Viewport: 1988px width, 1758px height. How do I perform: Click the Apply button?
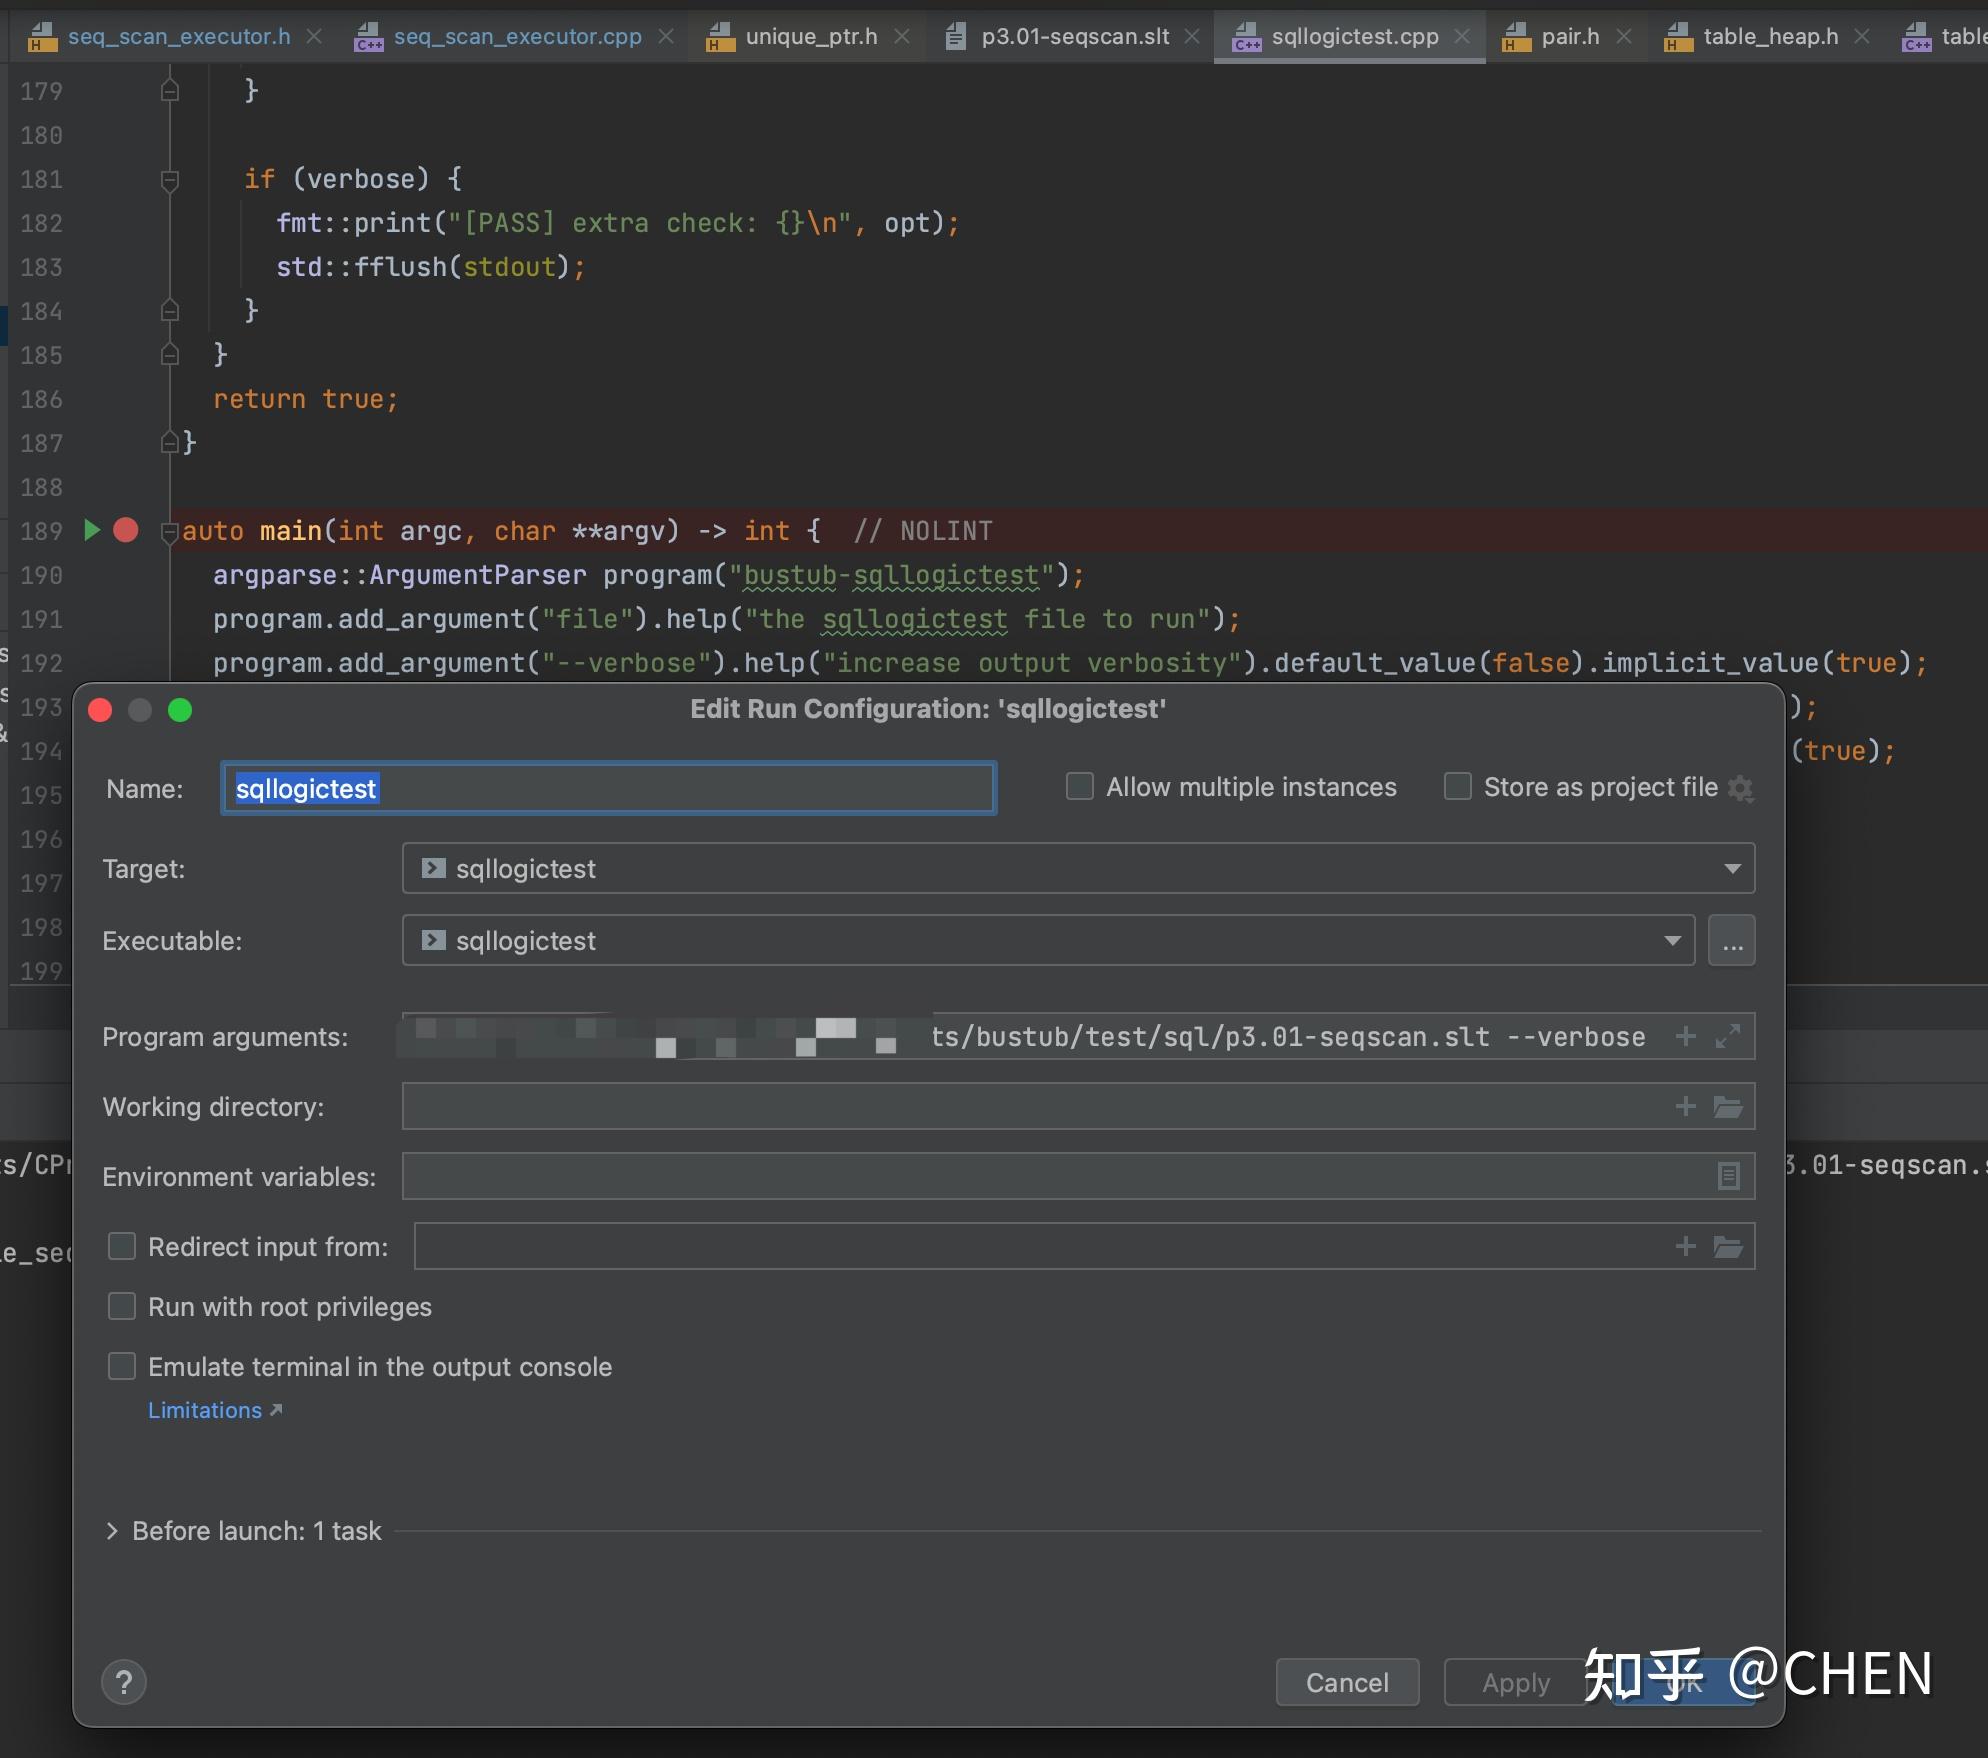[1514, 1682]
